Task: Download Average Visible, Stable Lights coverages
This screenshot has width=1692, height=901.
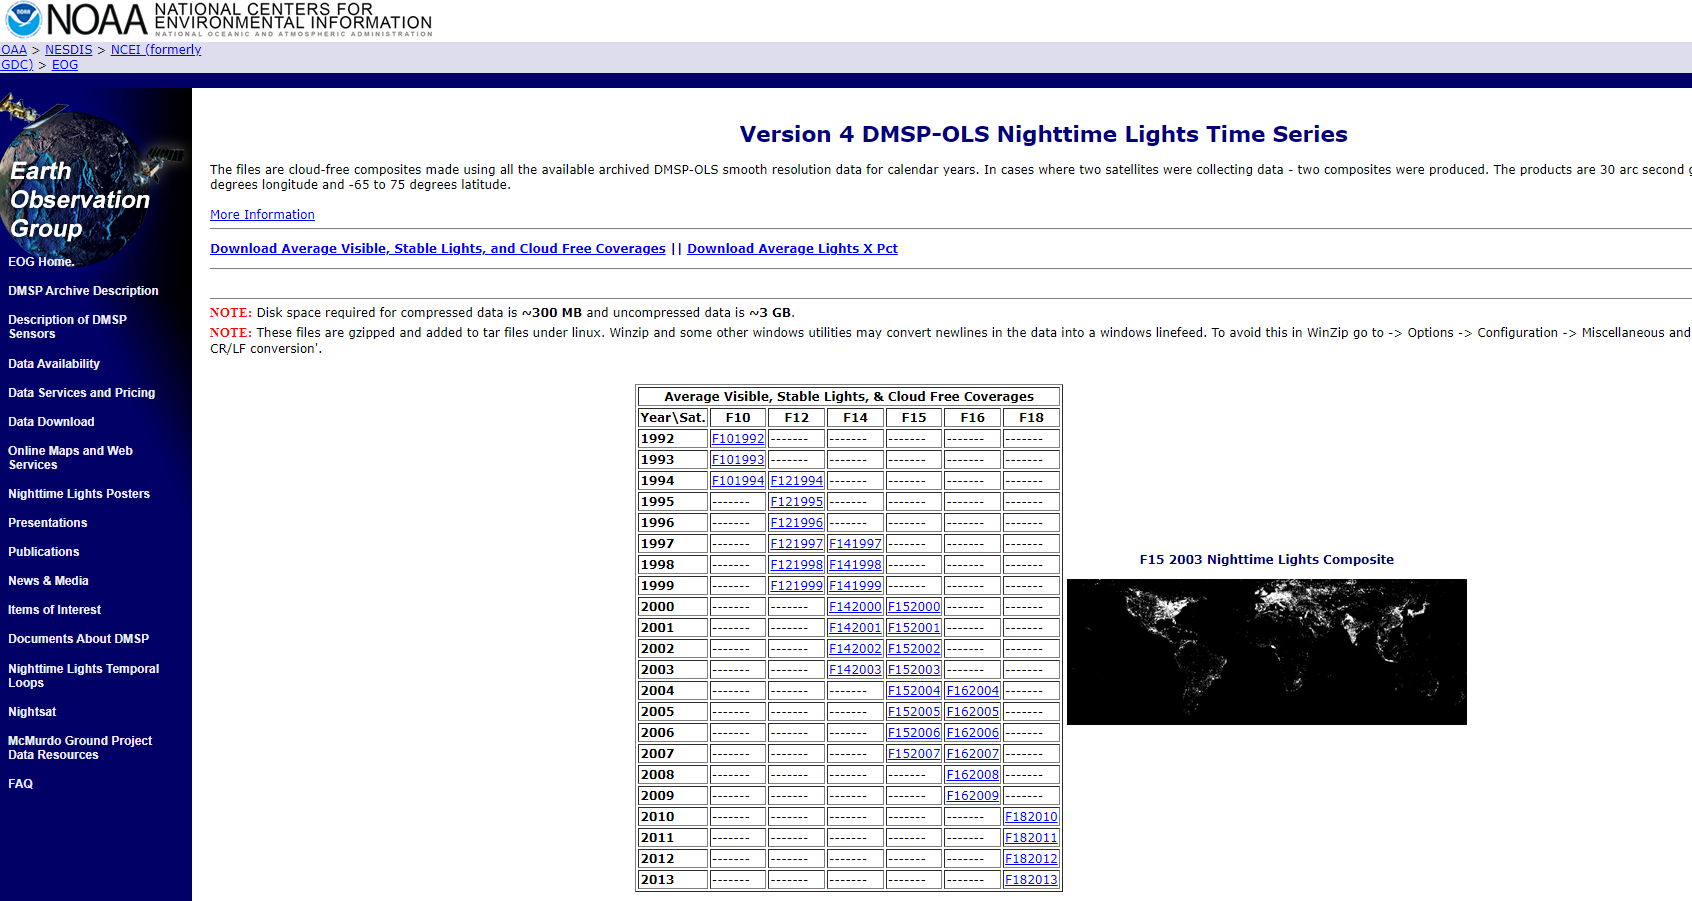Action: coord(437,248)
